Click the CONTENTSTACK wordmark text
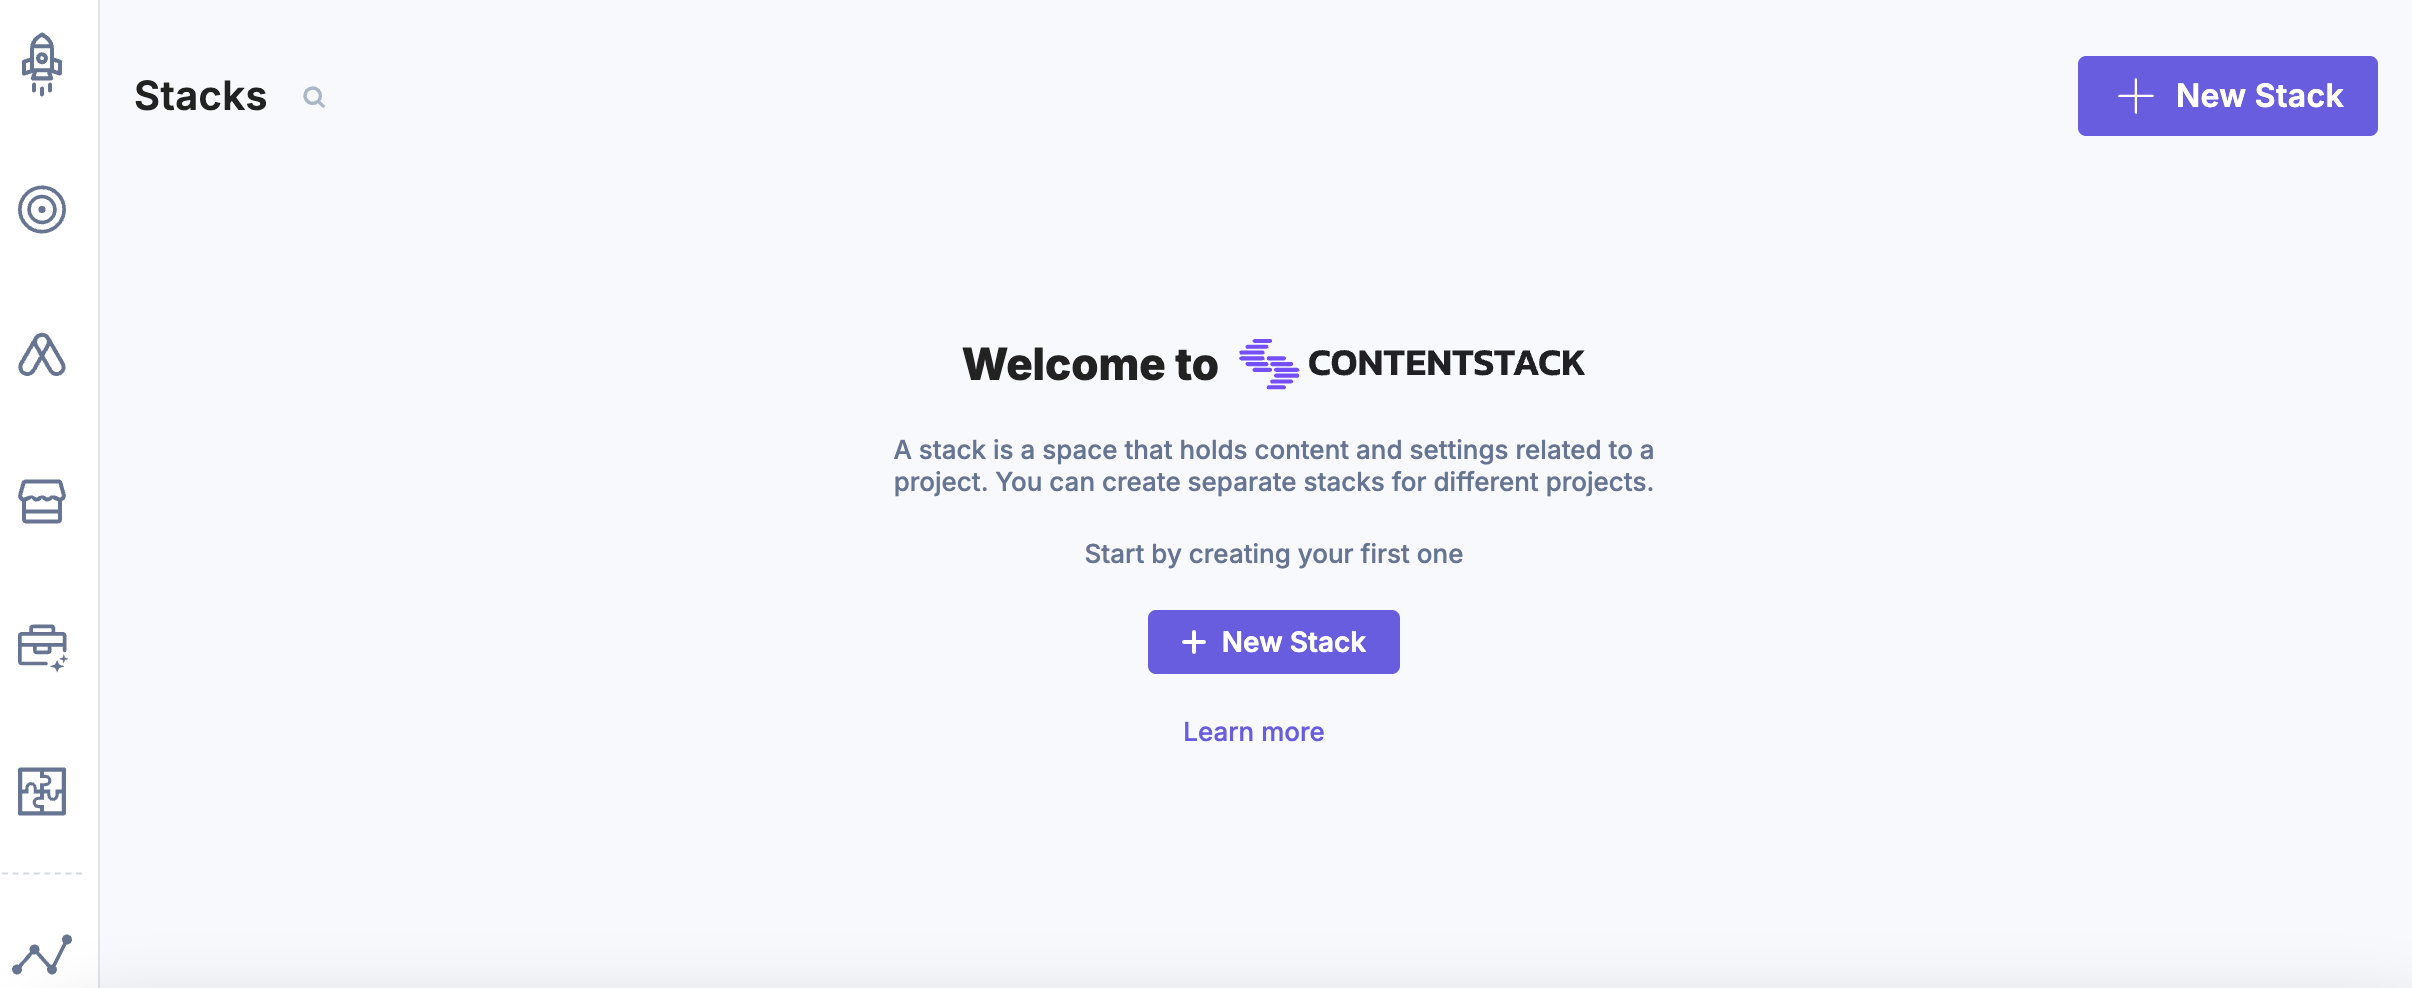This screenshot has height=988, width=2412. [1445, 363]
